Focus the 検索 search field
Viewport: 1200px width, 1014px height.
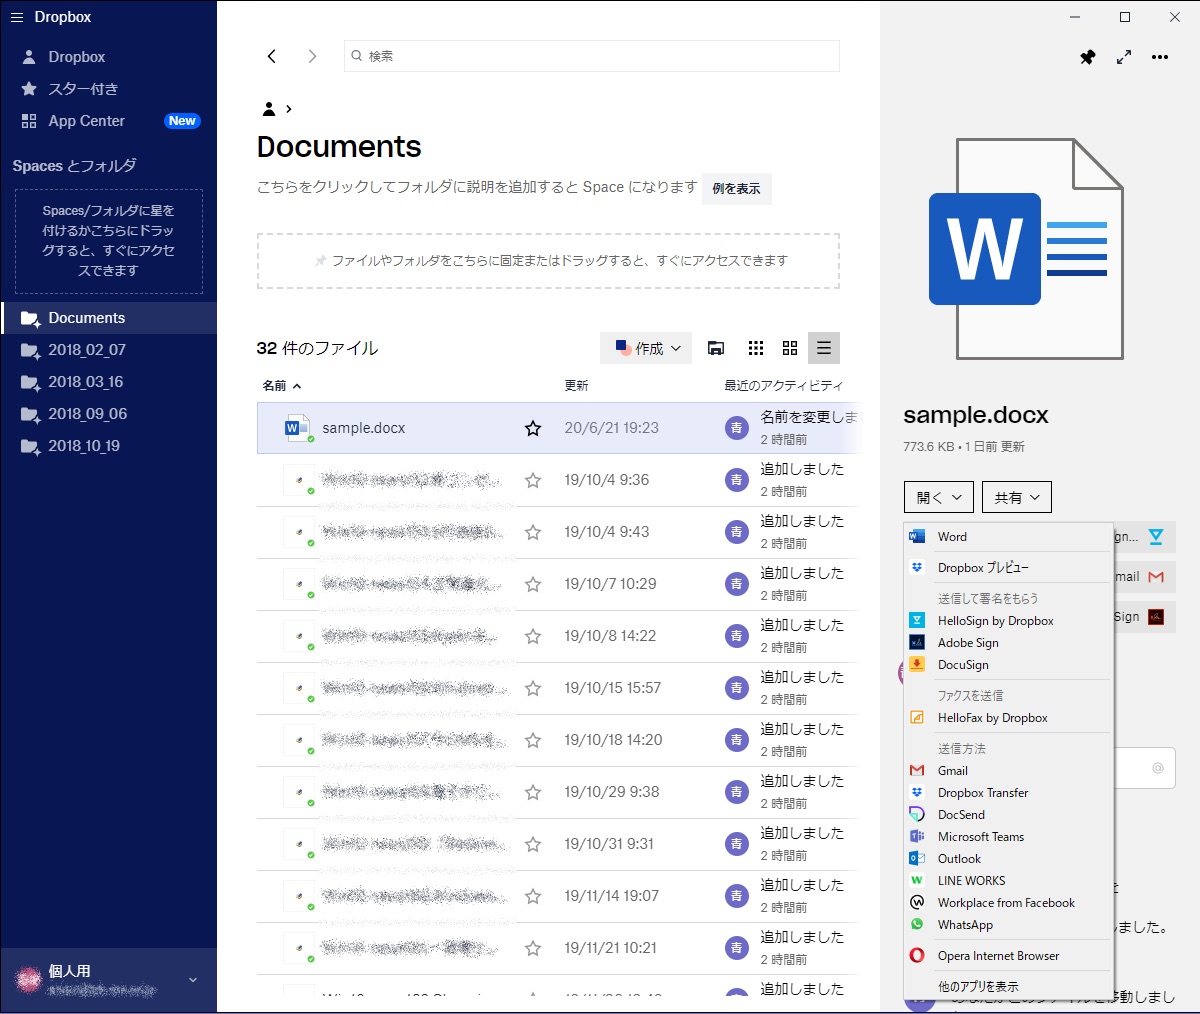[x=592, y=56]
